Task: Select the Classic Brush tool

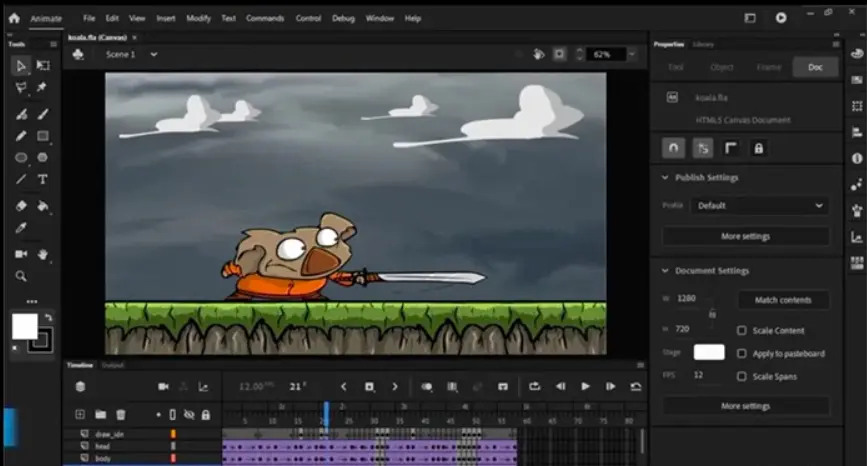Action: (43, 114)
